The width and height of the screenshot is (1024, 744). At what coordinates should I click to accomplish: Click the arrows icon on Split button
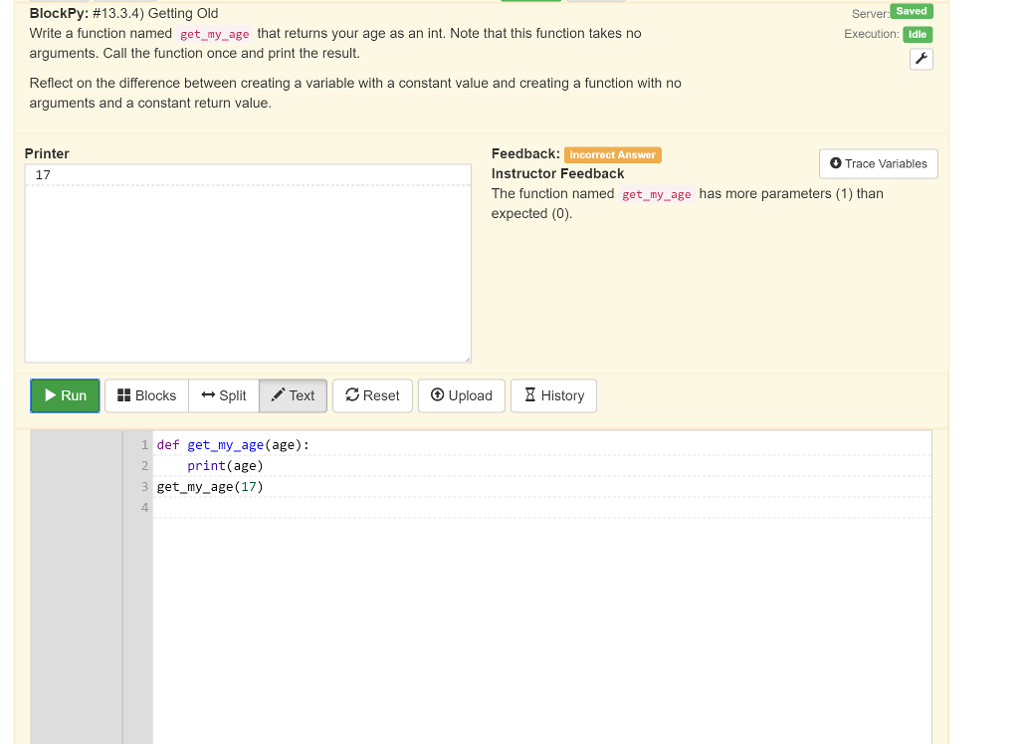pos(206,395)
